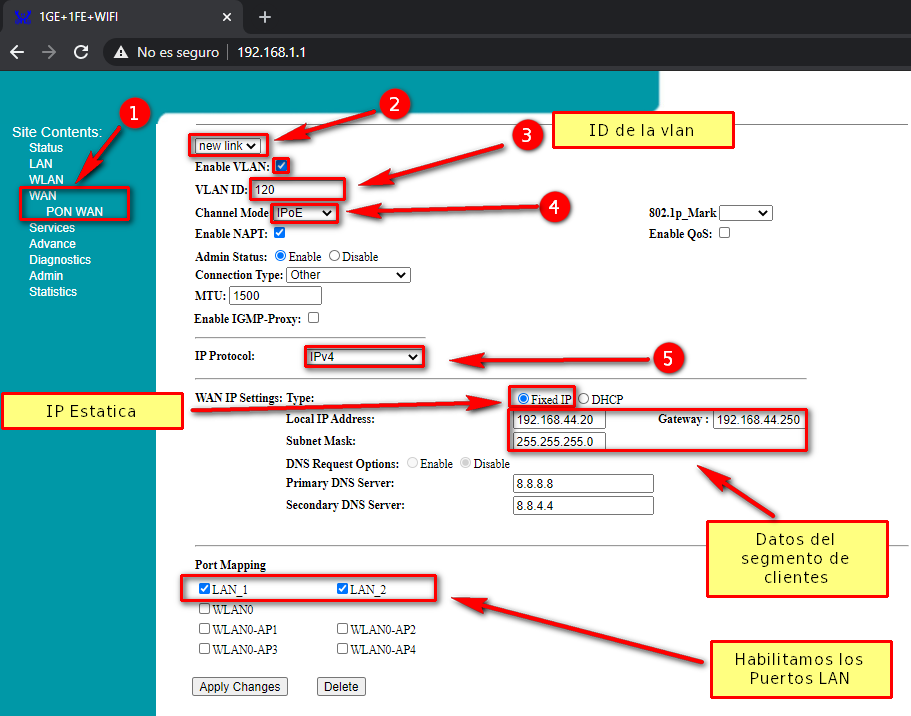Open the IP Protocol IPv4 dropdown
The width and height of the screenshot is (911, 716).
click(364, 356)
